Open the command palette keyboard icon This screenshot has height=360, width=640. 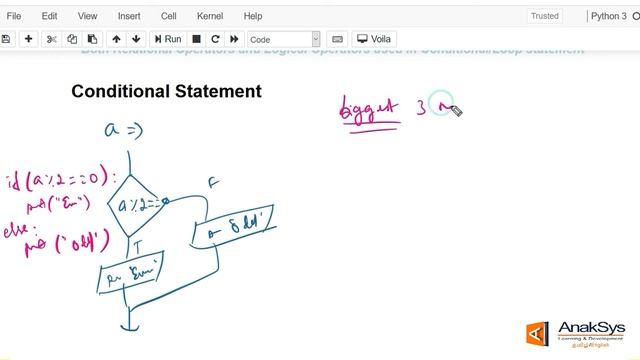click(337, 39)
